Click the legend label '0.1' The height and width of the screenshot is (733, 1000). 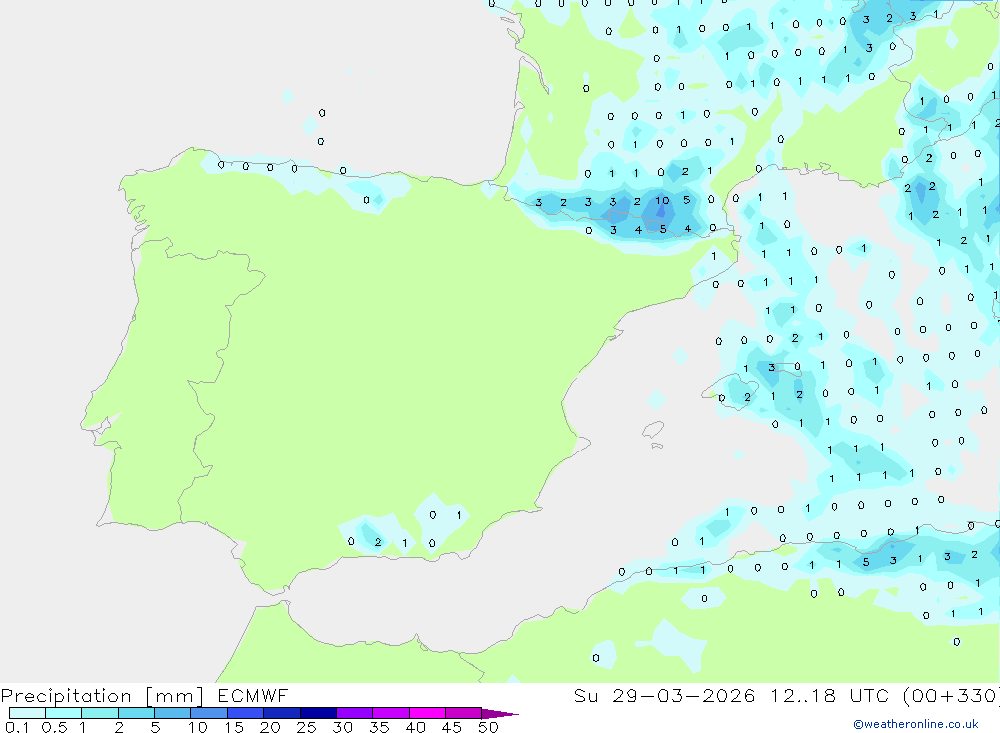coord(17,727)
